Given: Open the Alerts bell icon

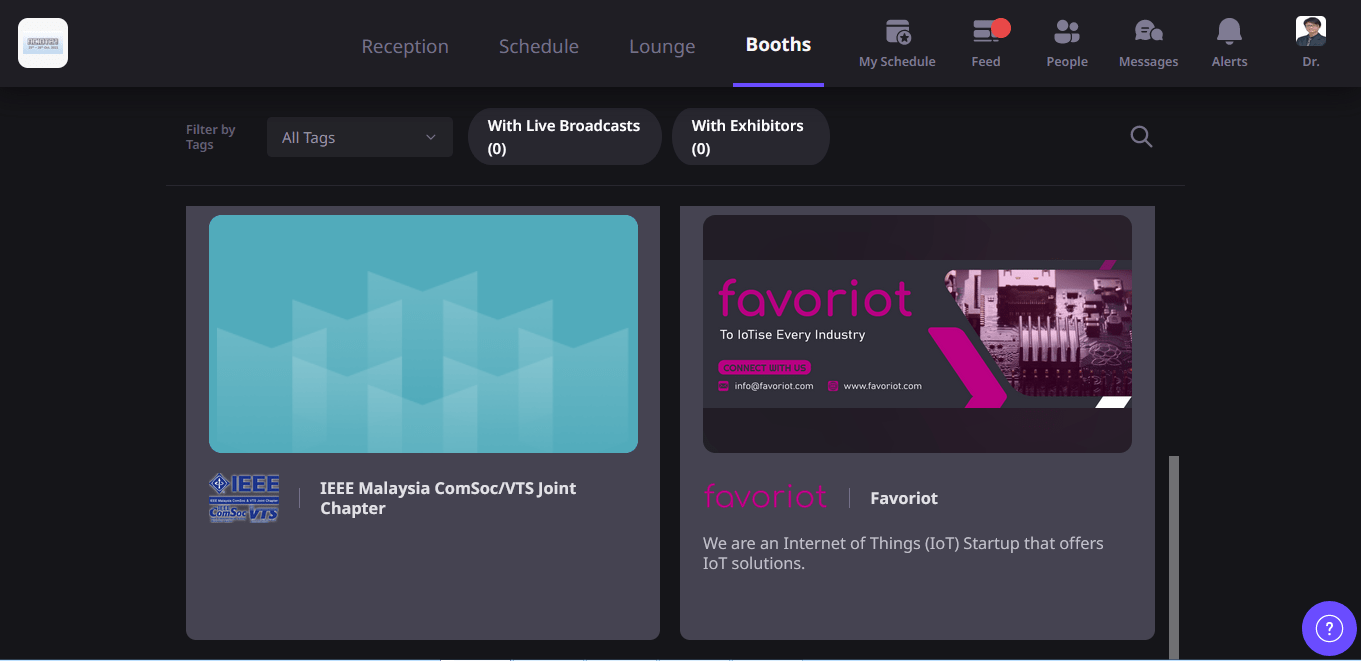Looking at the screenshot, I should coord(1229,32).
